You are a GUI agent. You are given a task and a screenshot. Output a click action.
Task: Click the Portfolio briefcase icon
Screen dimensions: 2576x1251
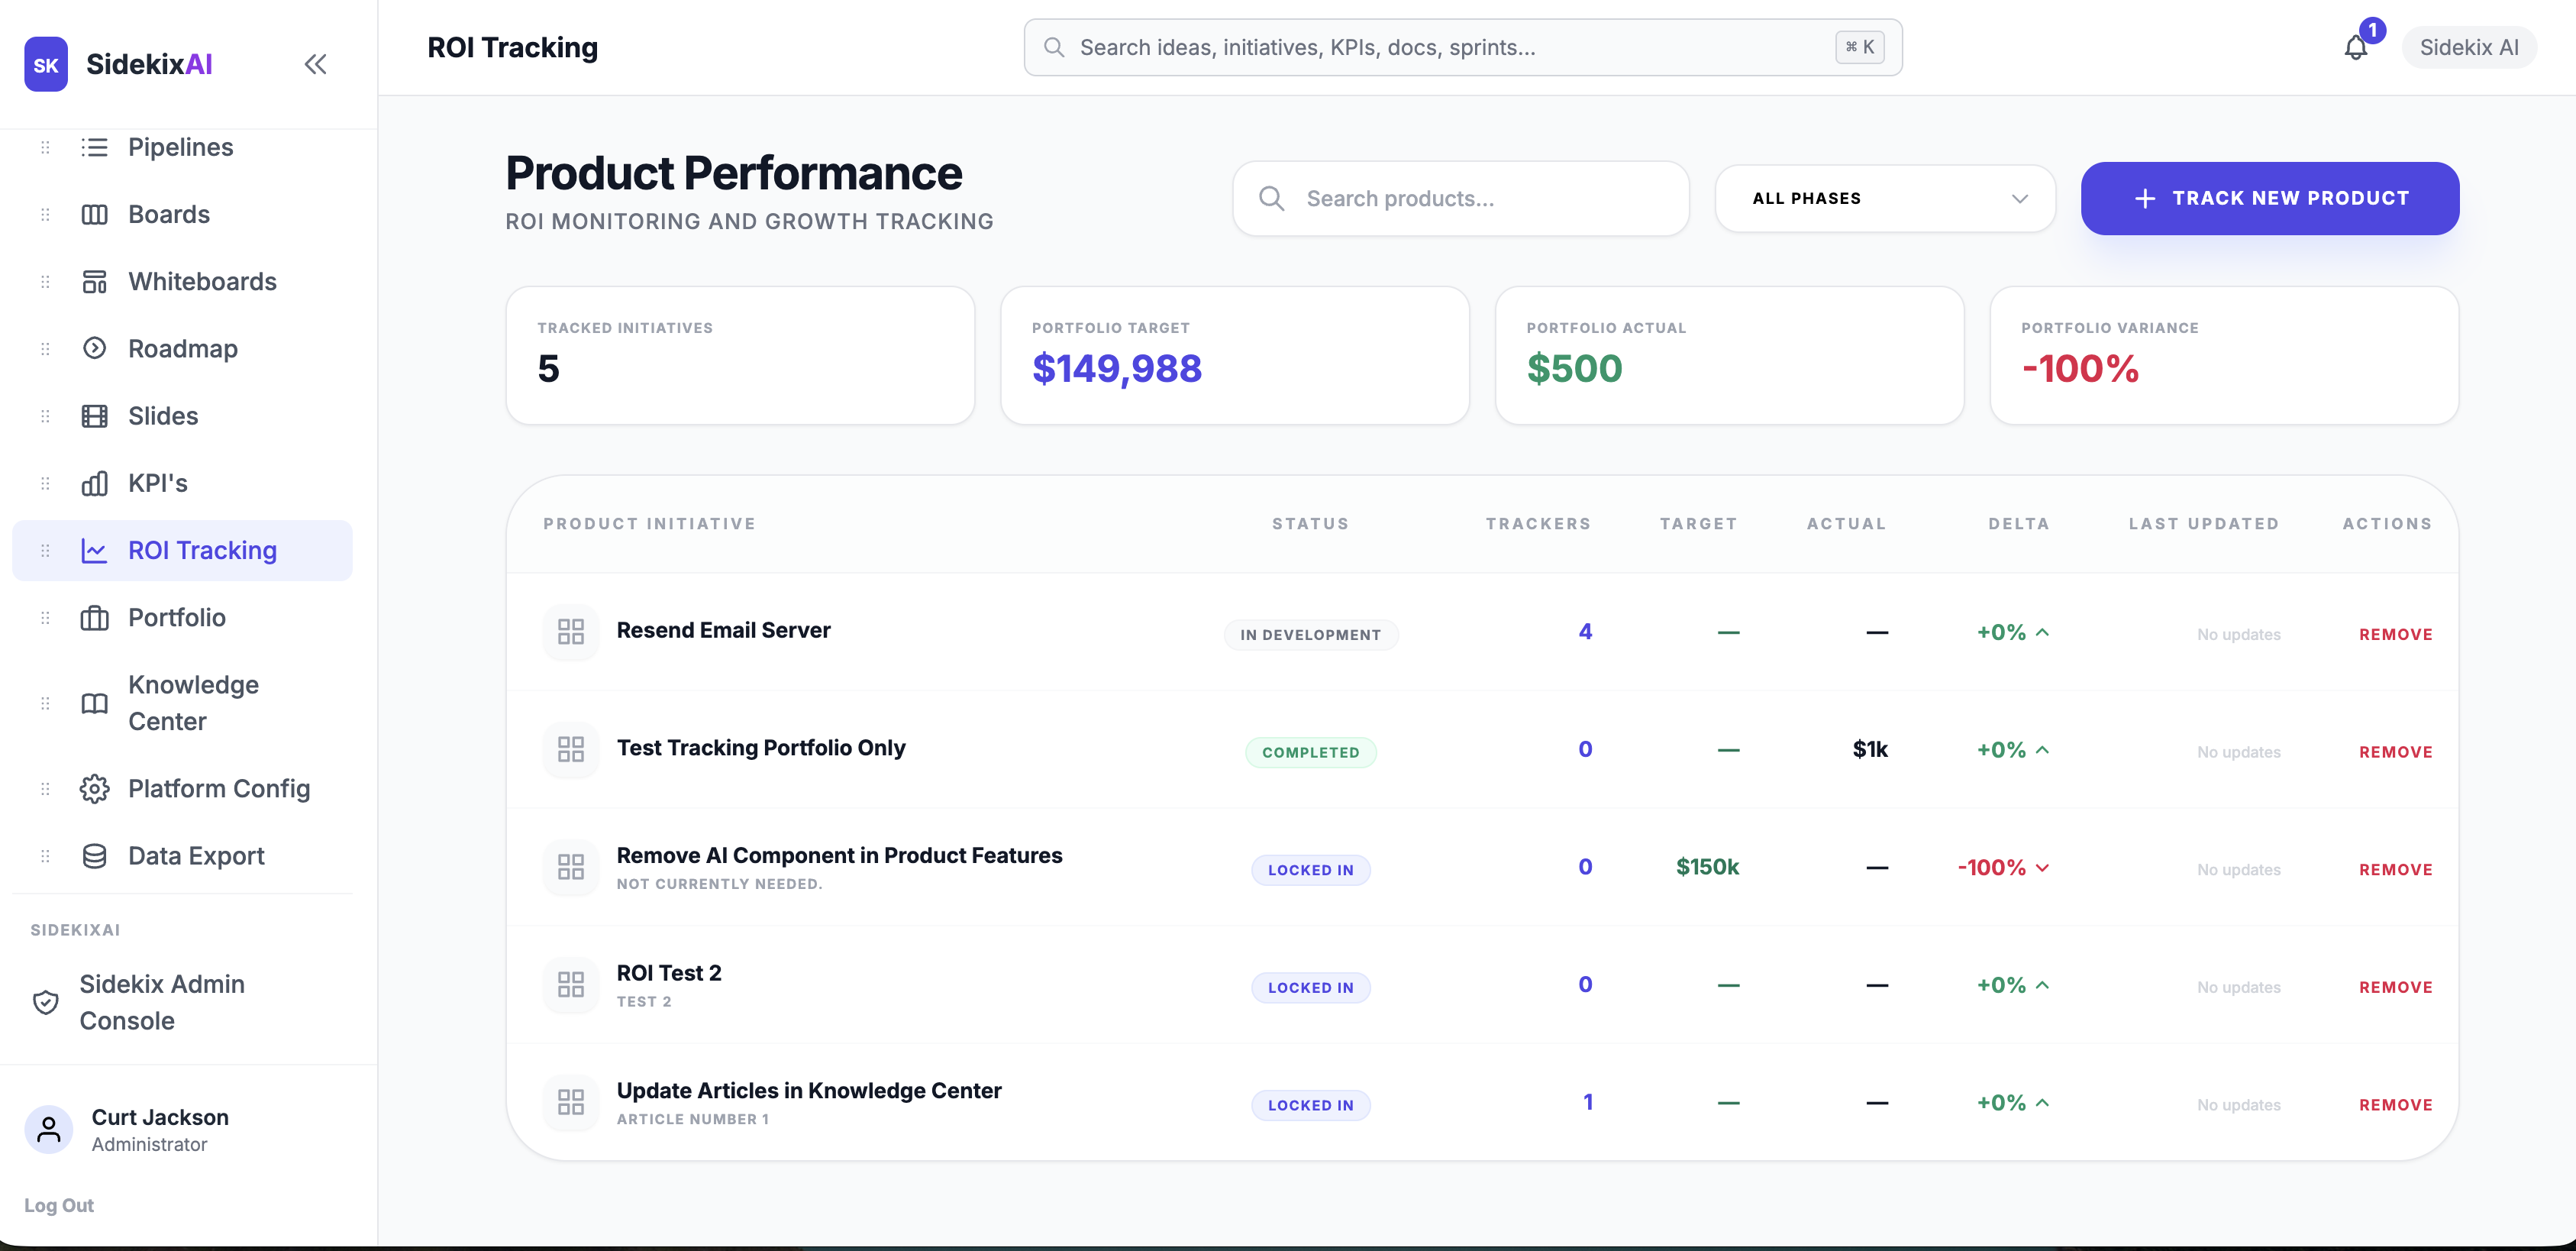pyautogui.click(x=94, y=618)
